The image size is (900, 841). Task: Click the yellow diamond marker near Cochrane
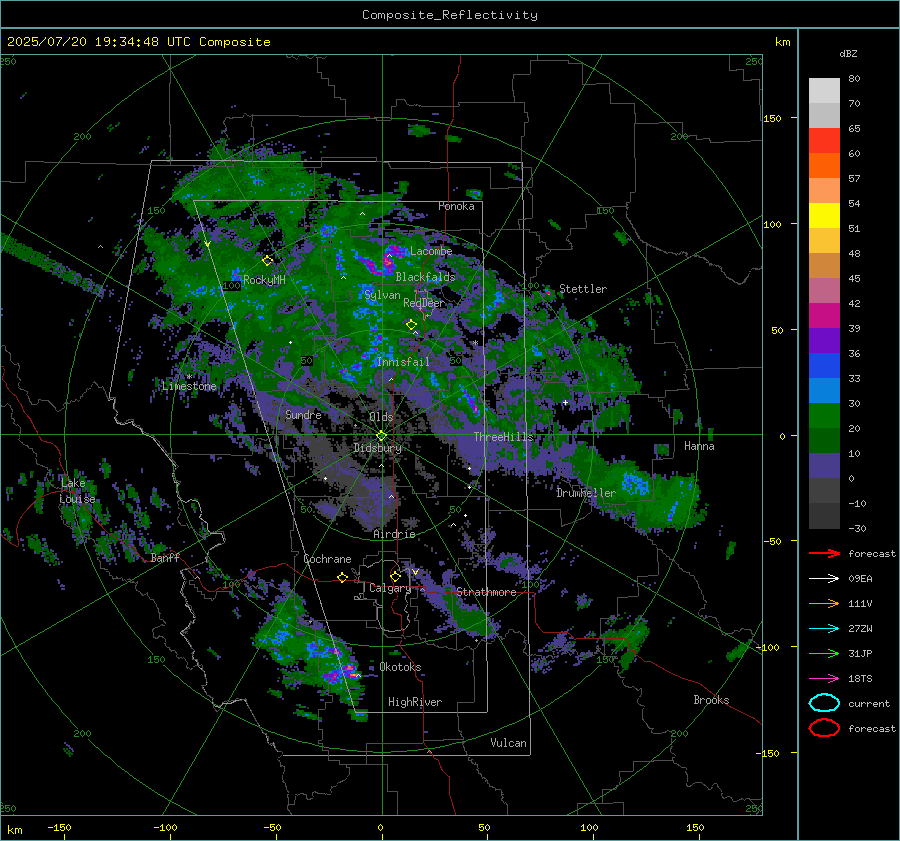coord(342,578)
